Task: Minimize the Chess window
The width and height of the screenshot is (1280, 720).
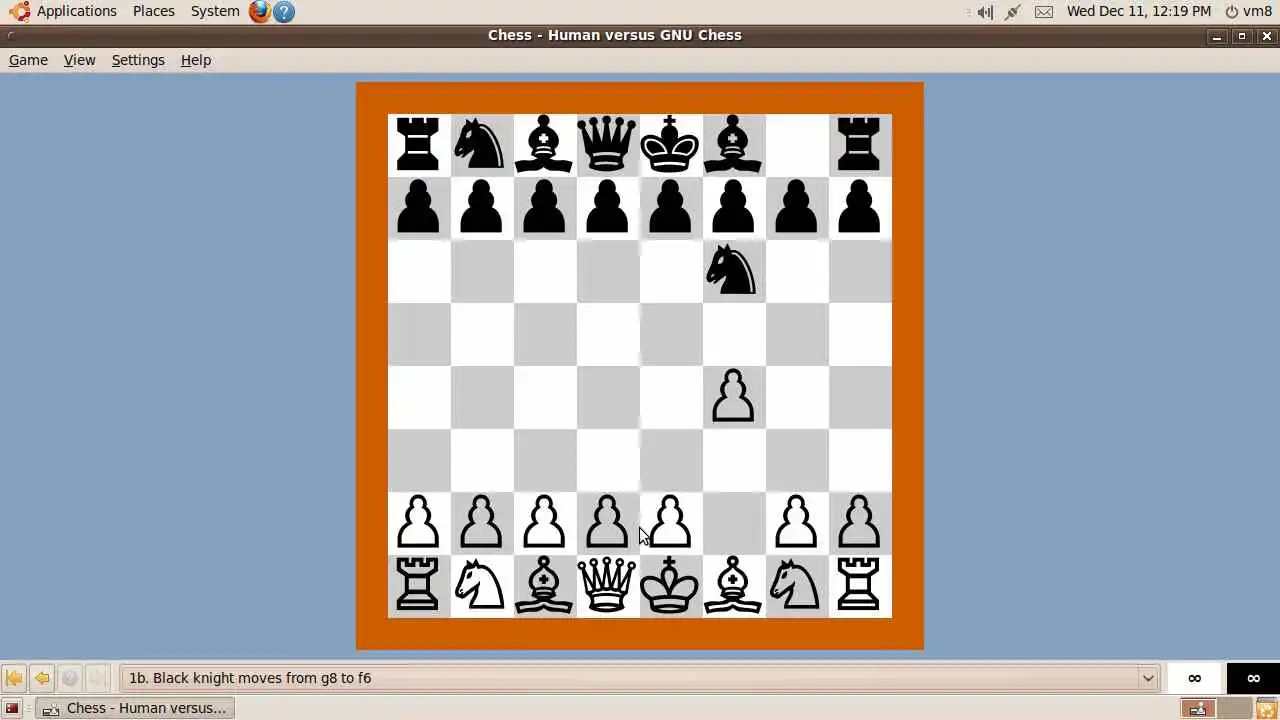Action: (1217, 36)
